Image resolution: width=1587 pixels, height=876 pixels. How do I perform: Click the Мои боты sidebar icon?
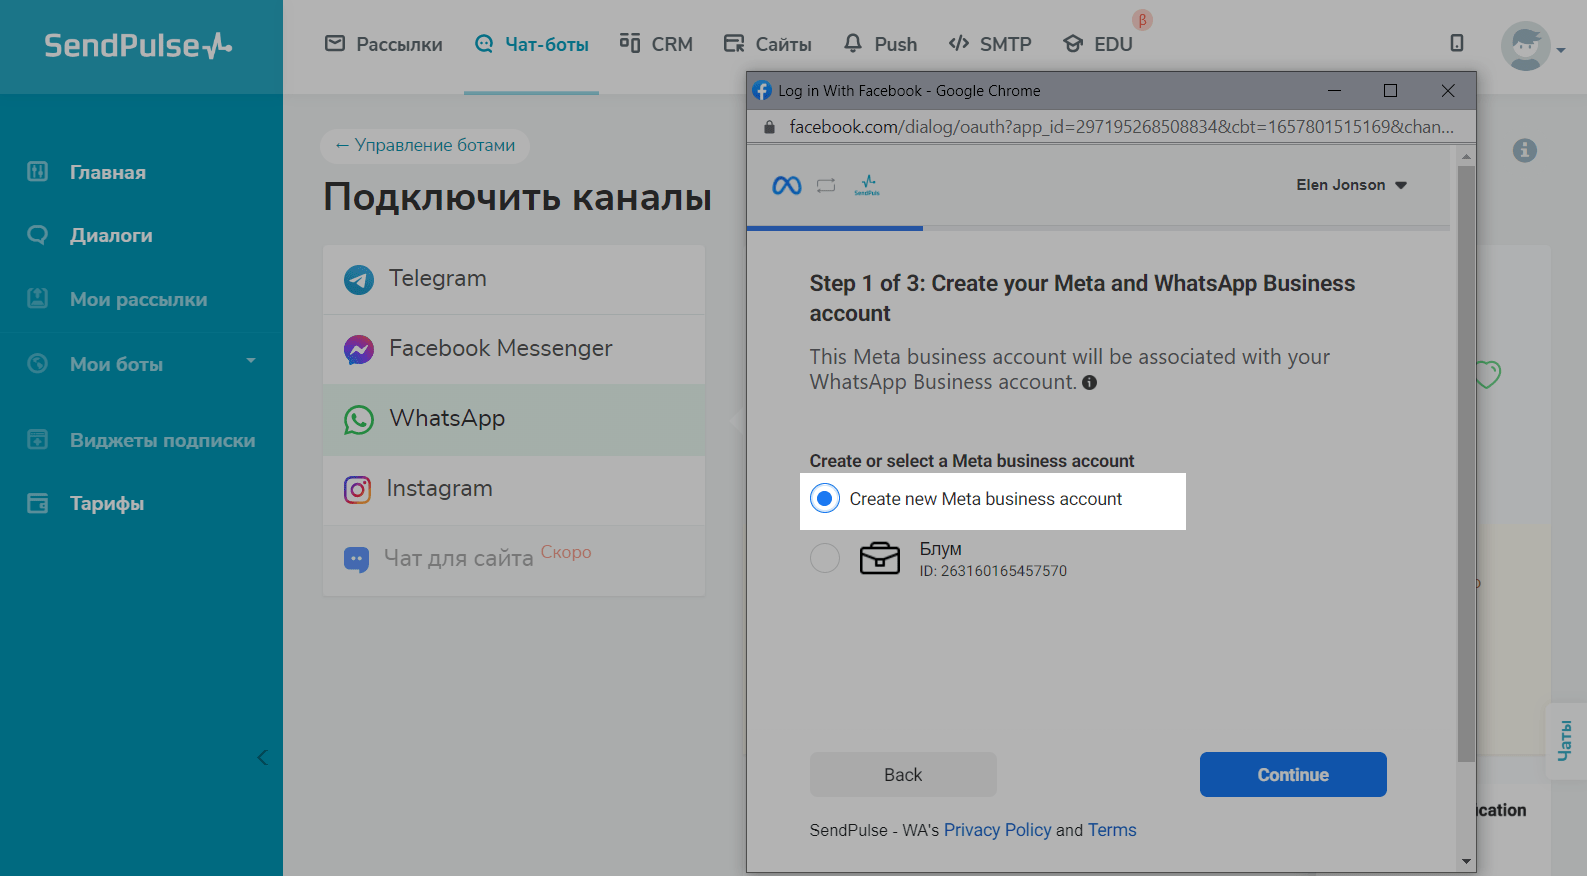pyautogui.click(x=38, y=364)
